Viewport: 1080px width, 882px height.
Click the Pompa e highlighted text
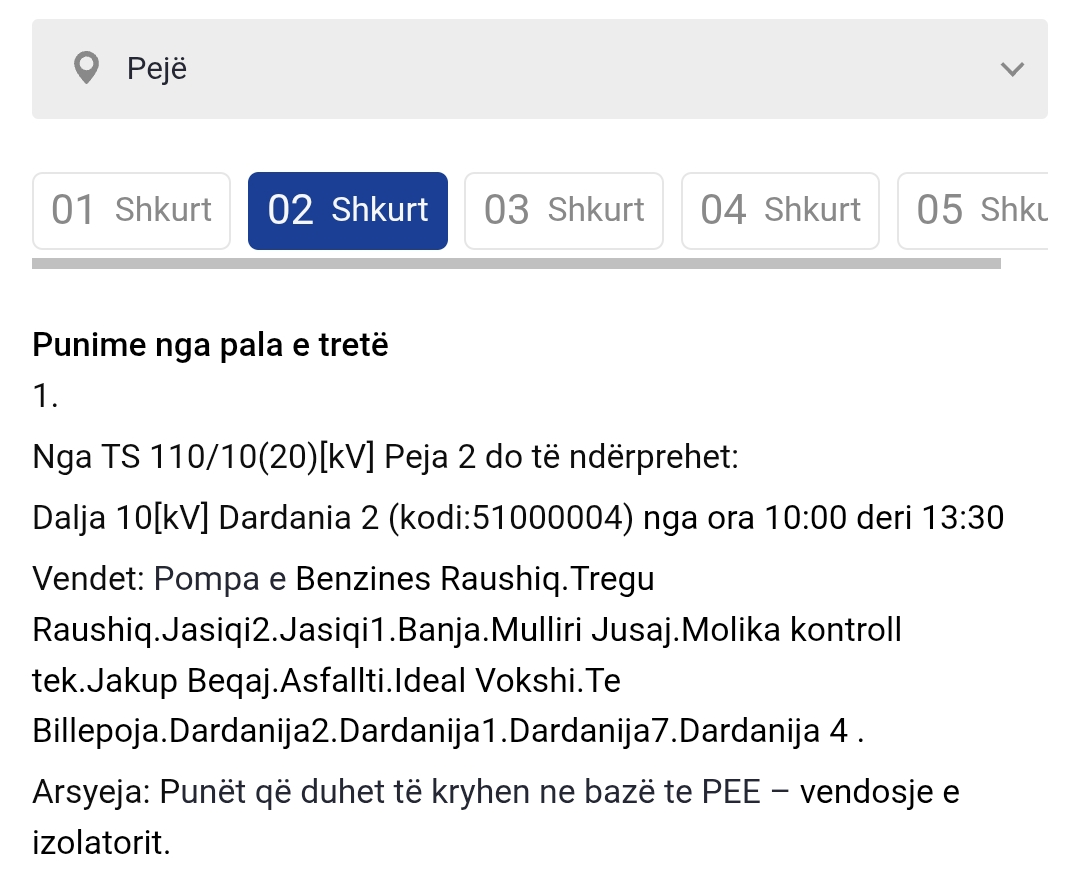221,578
